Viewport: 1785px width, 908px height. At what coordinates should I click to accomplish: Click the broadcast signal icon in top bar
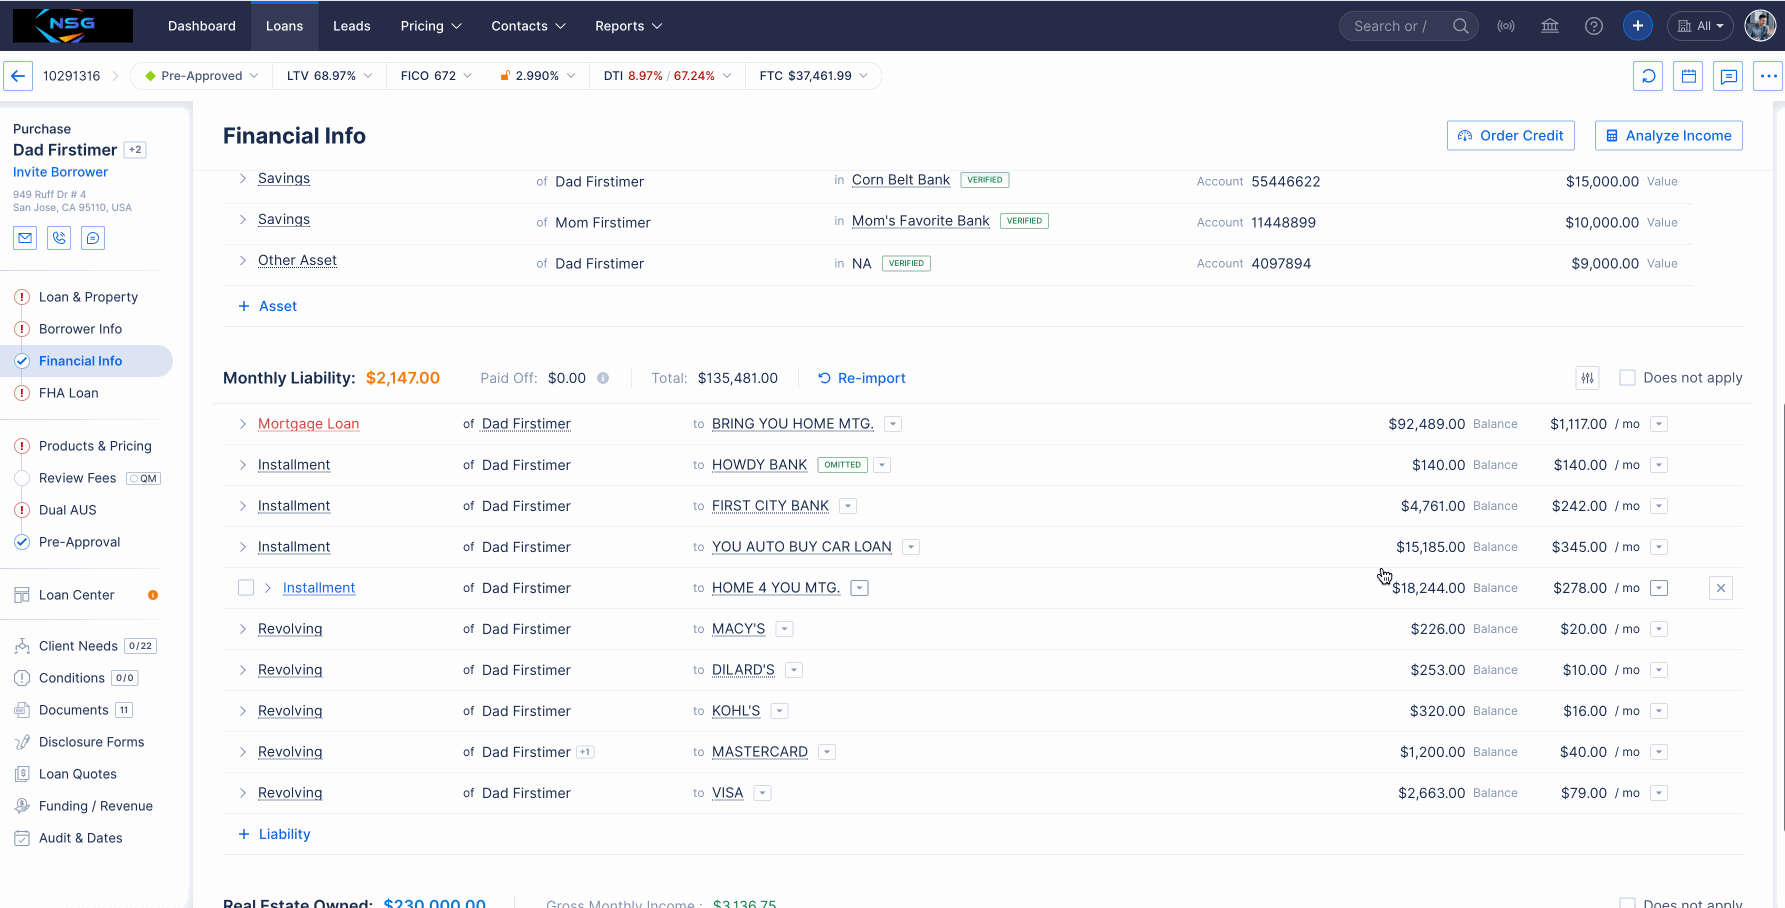point(1506,26)
